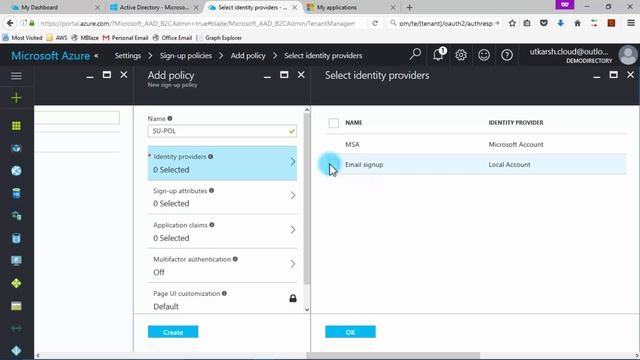Switch to My applications browser tab
The width and height of the screenshot is (640, 360).
coord(351,7)
